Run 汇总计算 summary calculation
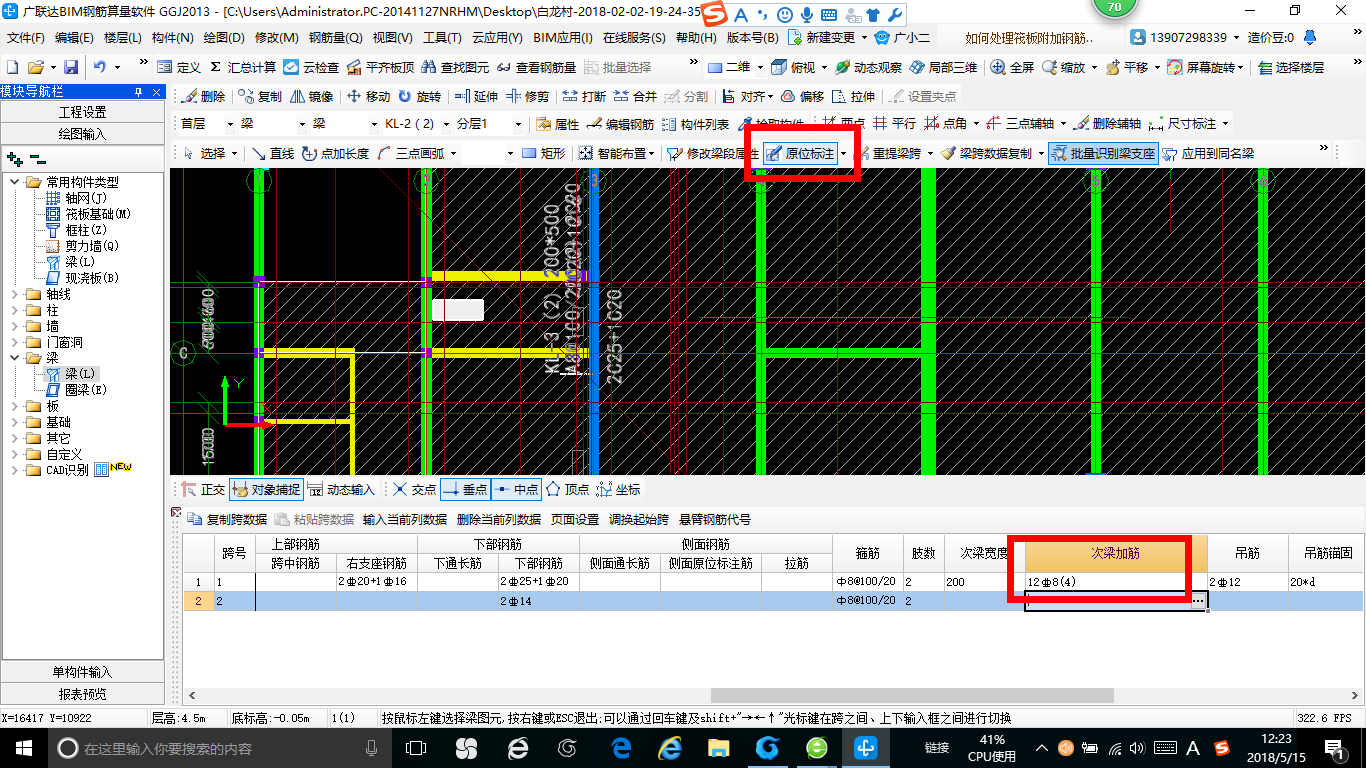1366x768 pixels. pyautogui.click(x=243, y=67)
